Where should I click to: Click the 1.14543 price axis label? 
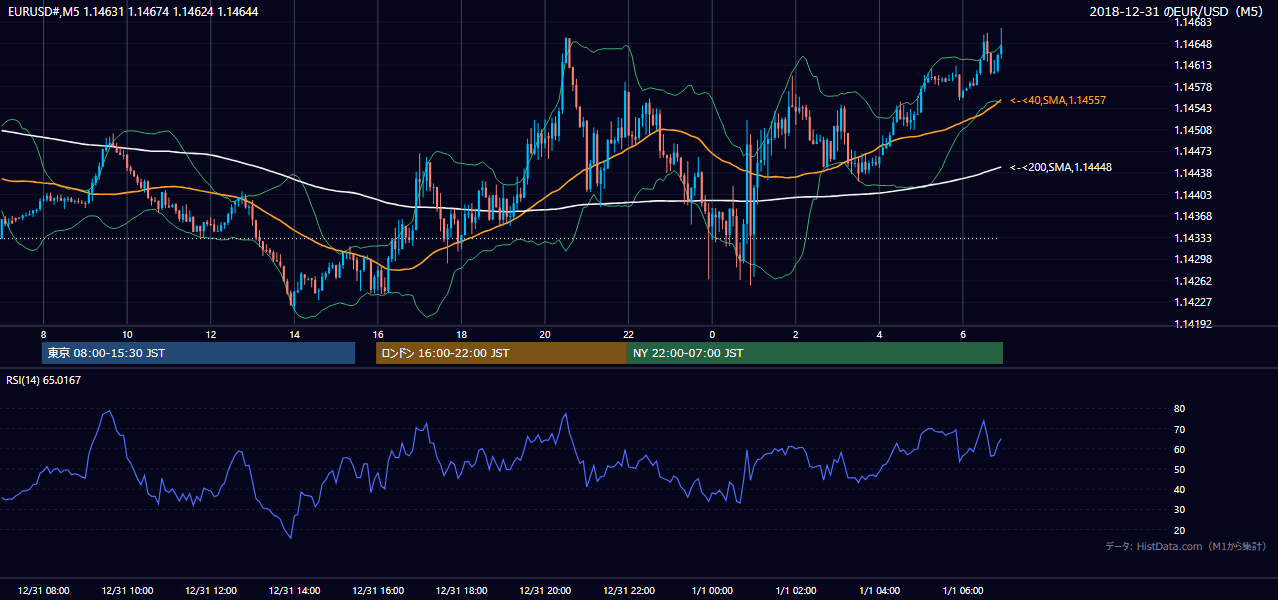point(1193,108)
